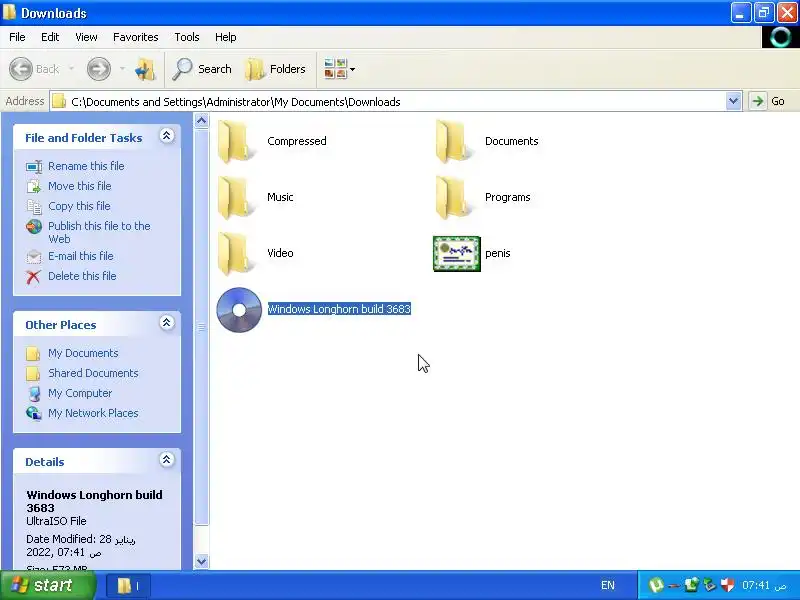This screenshot has height=600, width=800.
Task: Open the Tools menu
Action: coord(187,37)
